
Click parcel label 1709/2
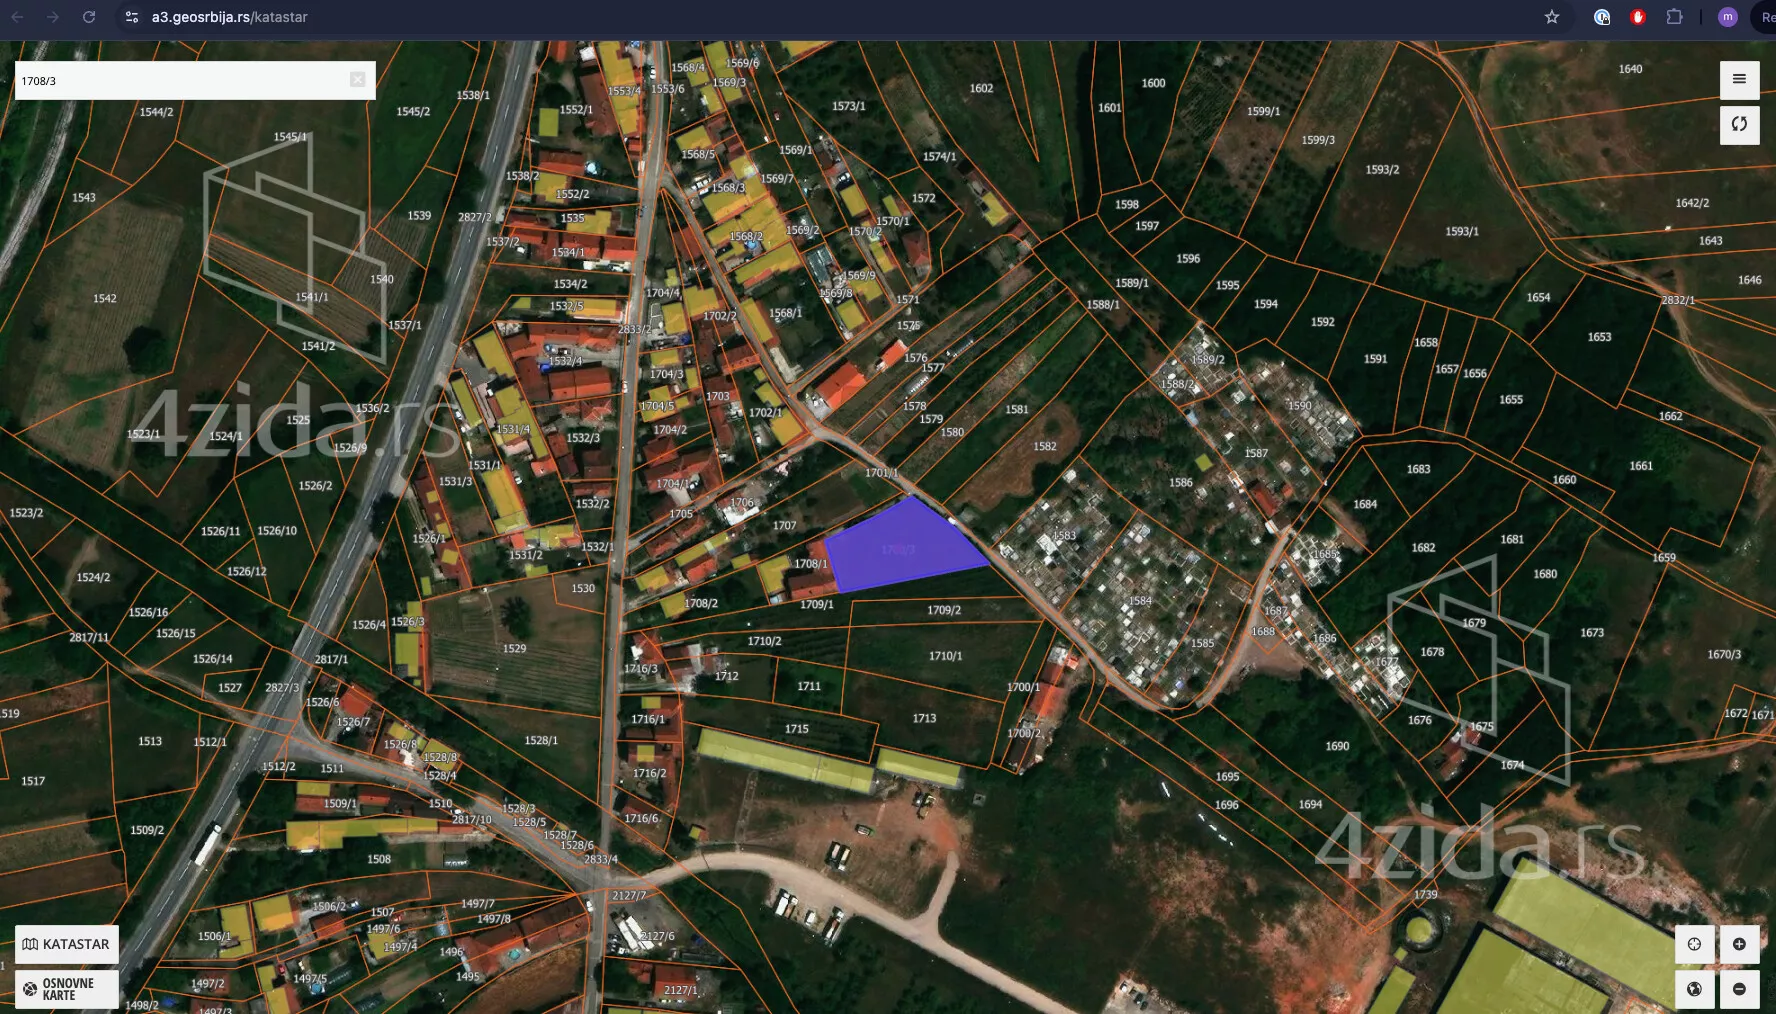(x=944, y=610)
